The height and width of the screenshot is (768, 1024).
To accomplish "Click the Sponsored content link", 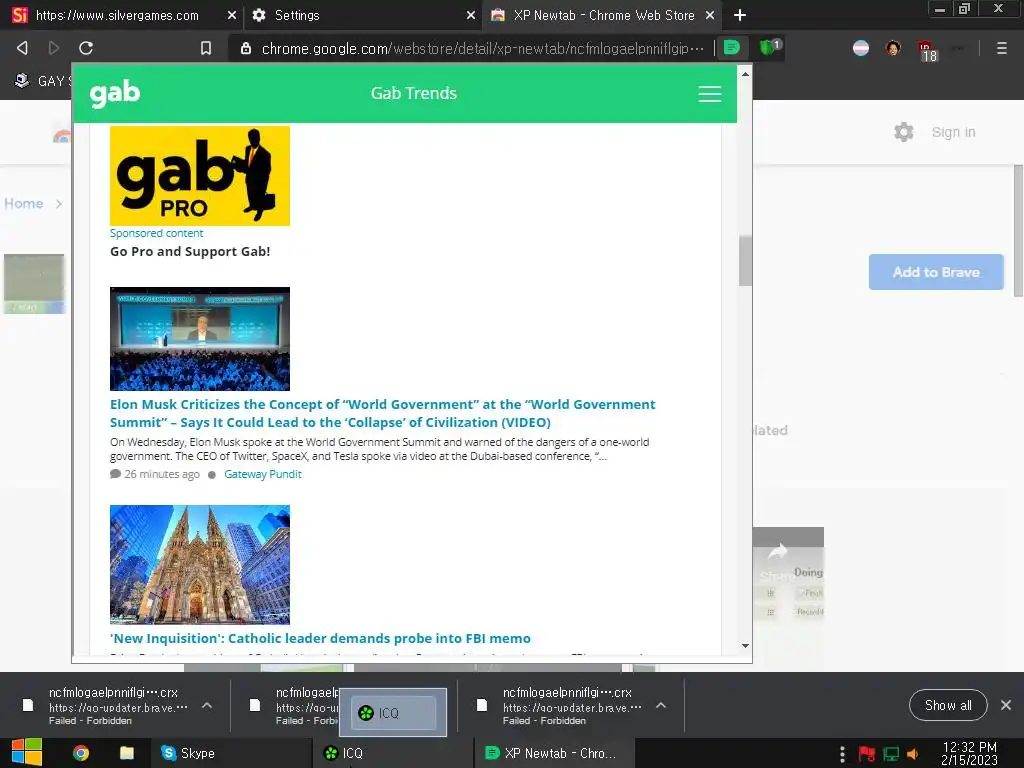I will [x=156, y=233].
